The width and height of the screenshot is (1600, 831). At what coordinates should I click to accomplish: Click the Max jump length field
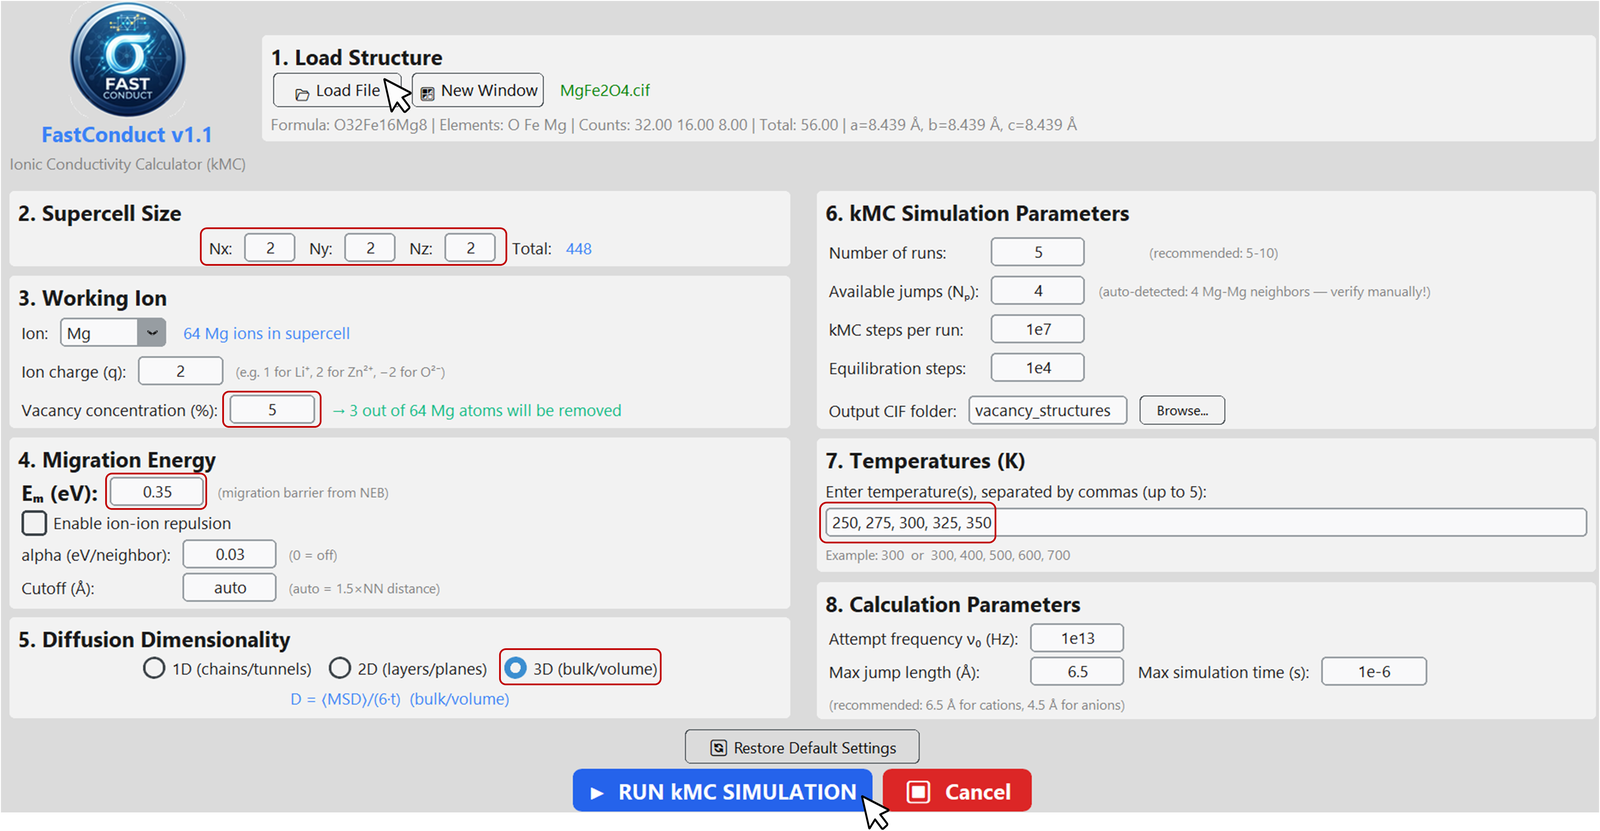pos(1077,672)
